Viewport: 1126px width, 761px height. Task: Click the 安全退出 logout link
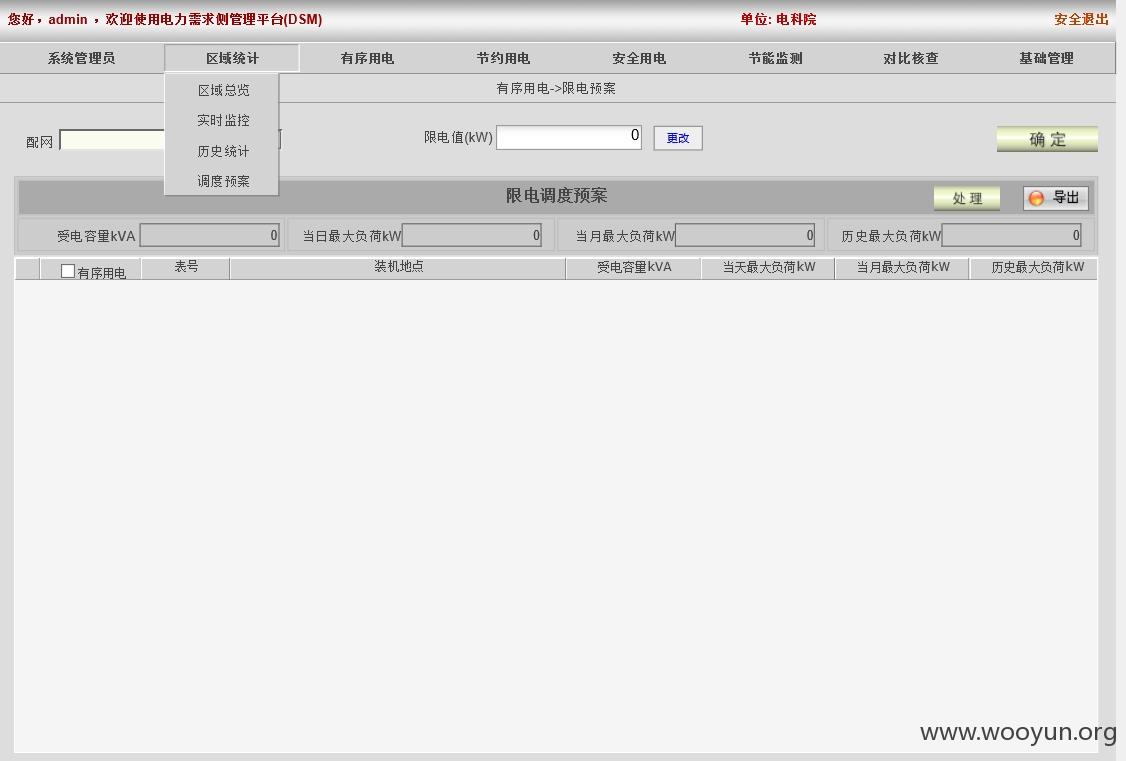(1081, 19)
